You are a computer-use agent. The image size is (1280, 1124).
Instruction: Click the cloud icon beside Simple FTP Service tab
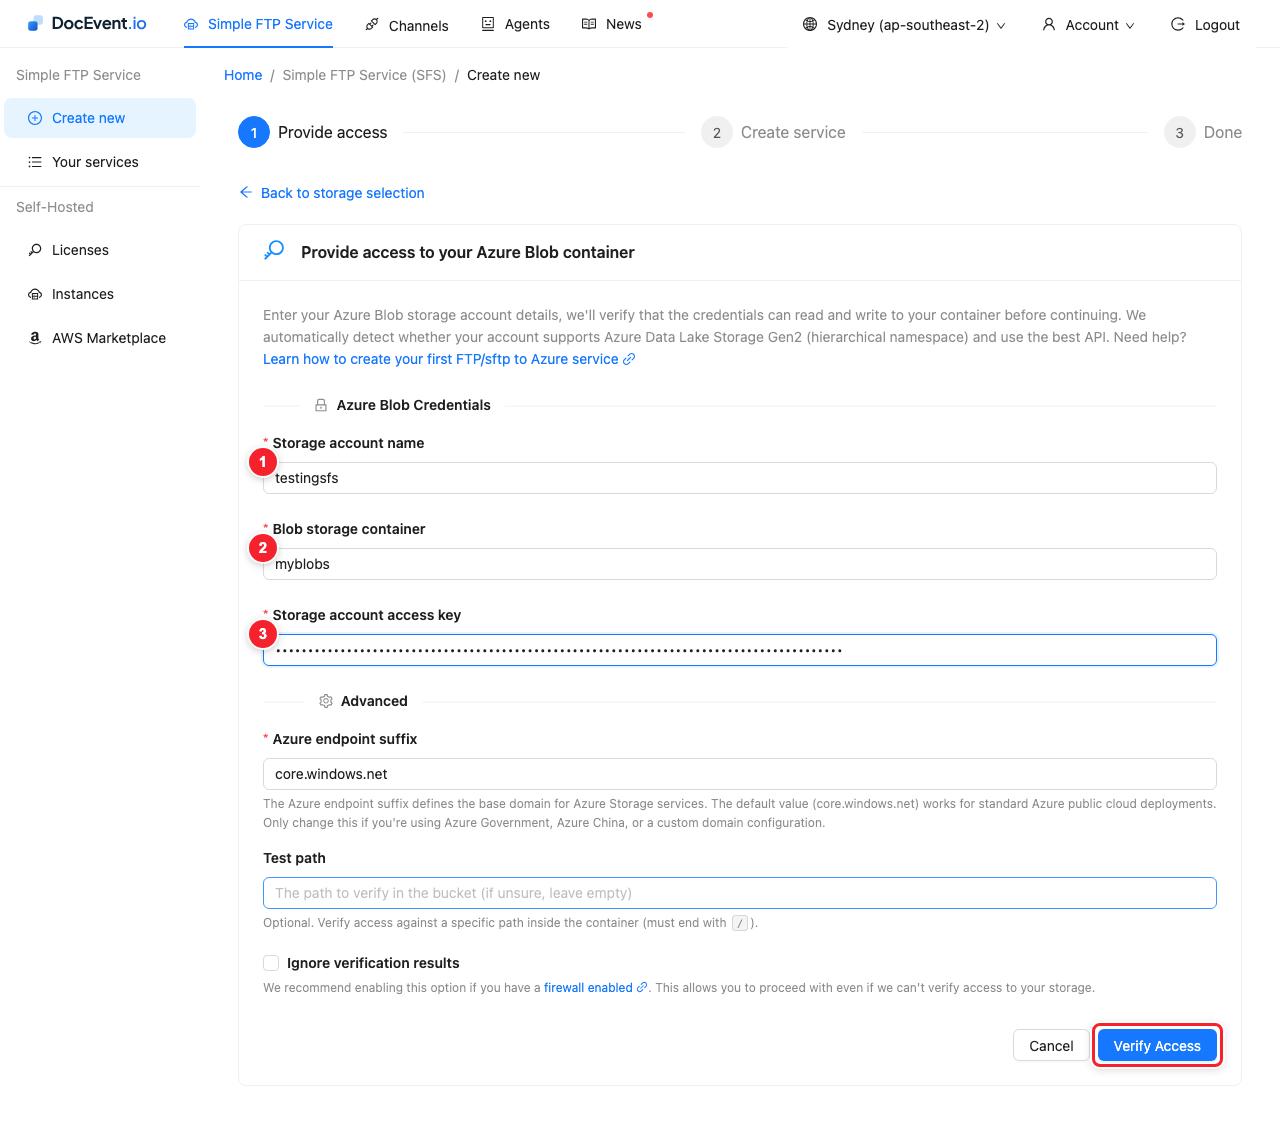(x=191, y=25)
